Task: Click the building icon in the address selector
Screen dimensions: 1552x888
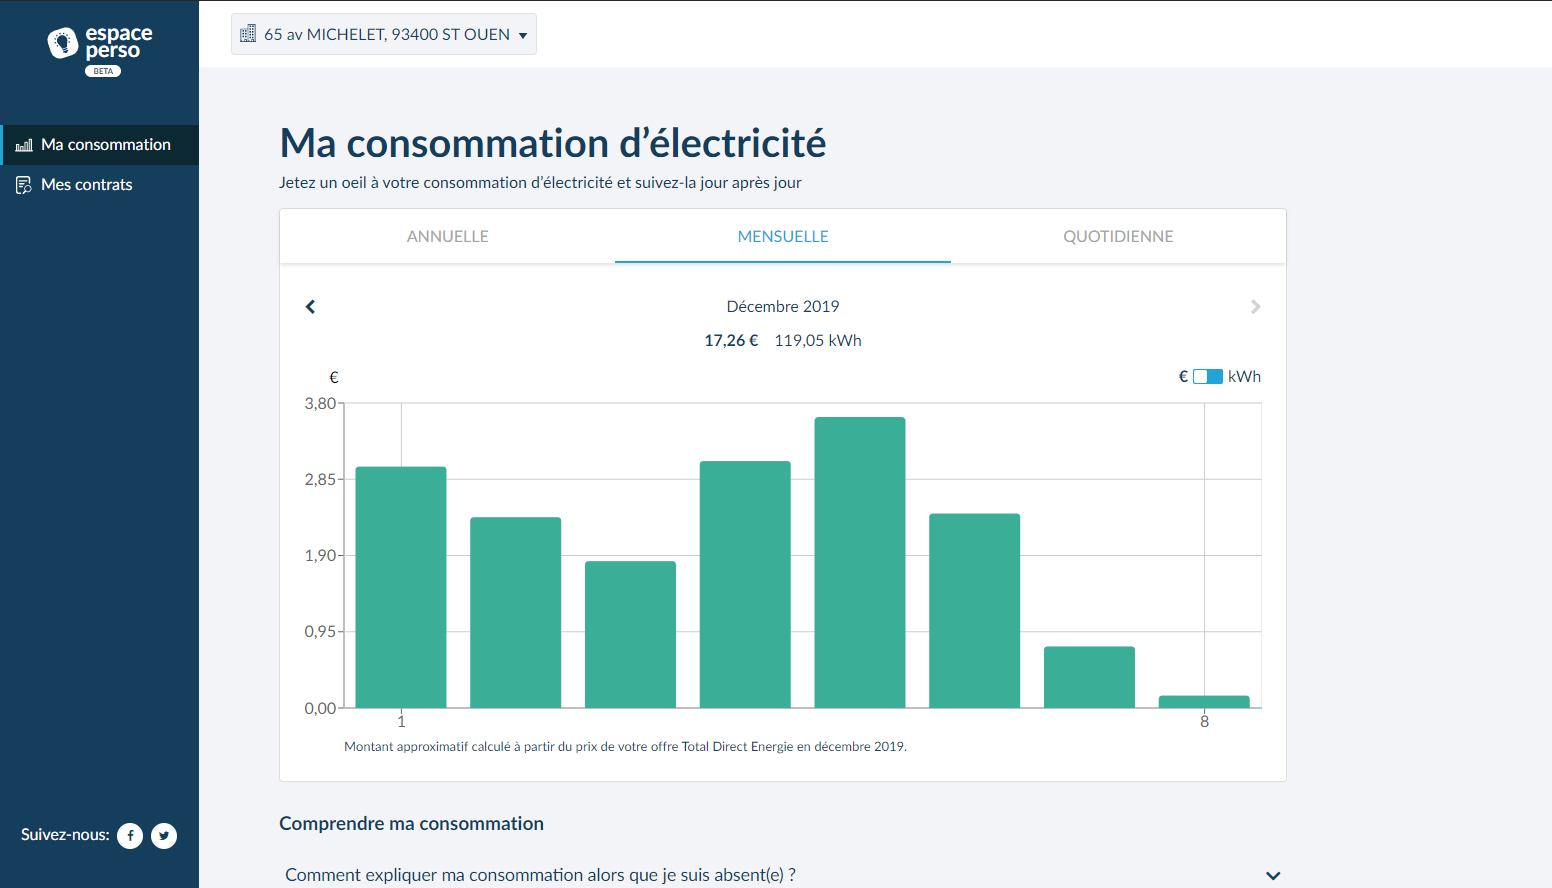Action: pyautogui.click(x=247, y=33)
